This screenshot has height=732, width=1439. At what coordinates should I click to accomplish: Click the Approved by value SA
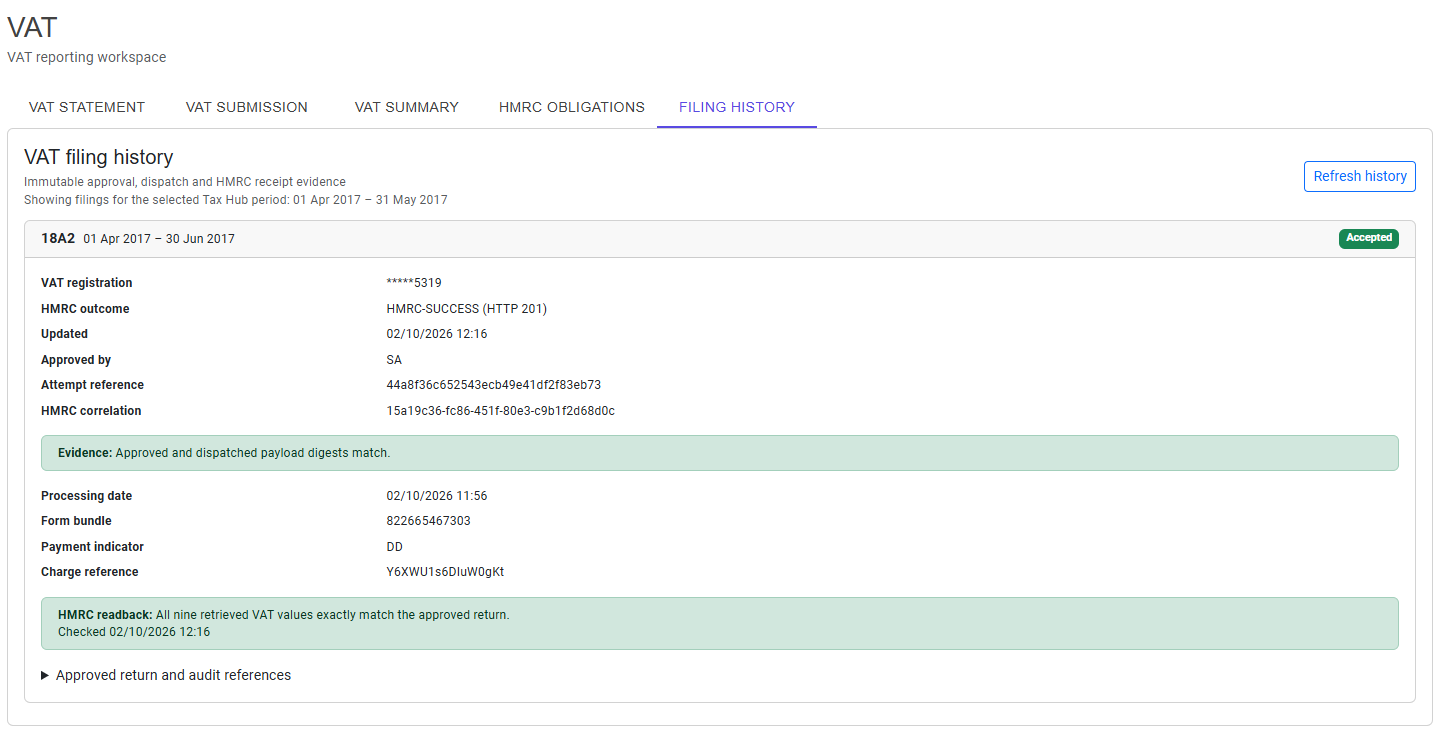[x=394, y=360]
